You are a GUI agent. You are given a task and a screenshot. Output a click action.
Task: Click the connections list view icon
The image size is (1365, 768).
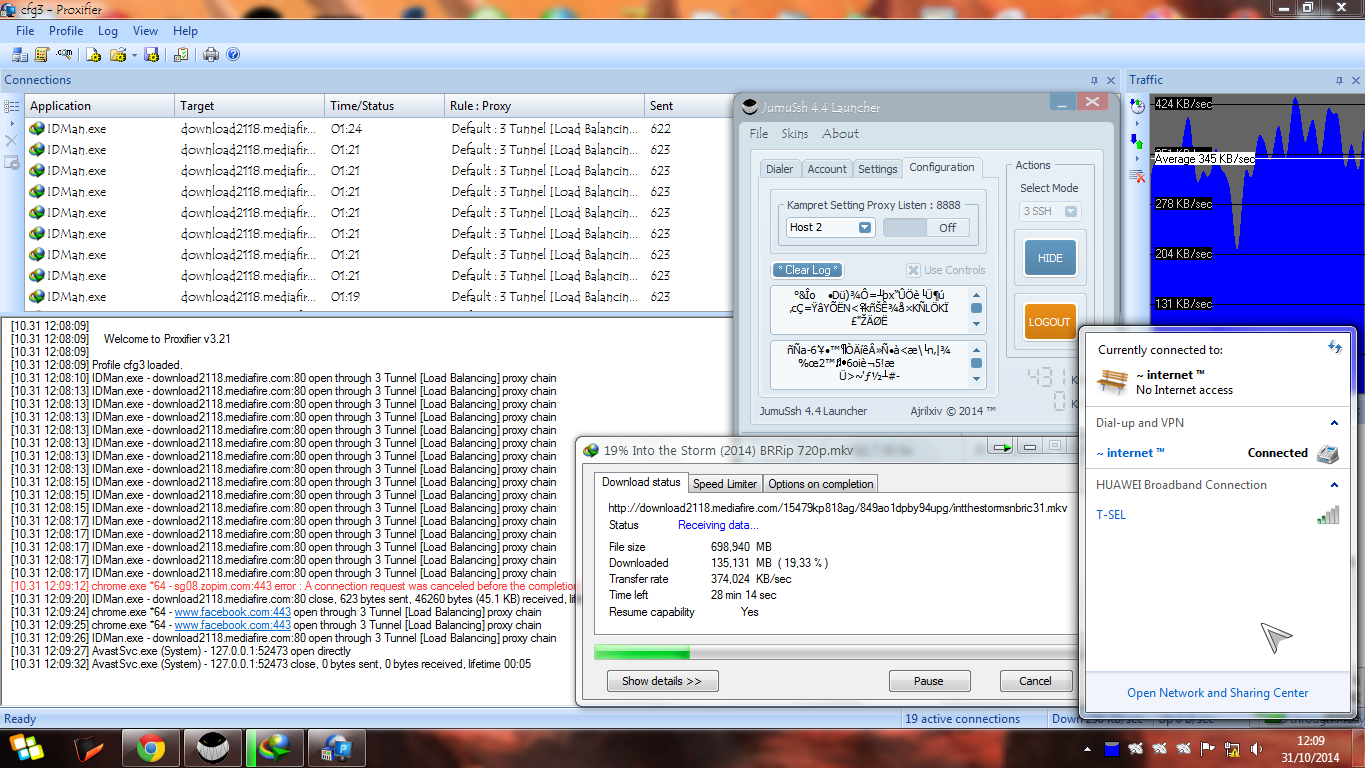pos(12,106)
